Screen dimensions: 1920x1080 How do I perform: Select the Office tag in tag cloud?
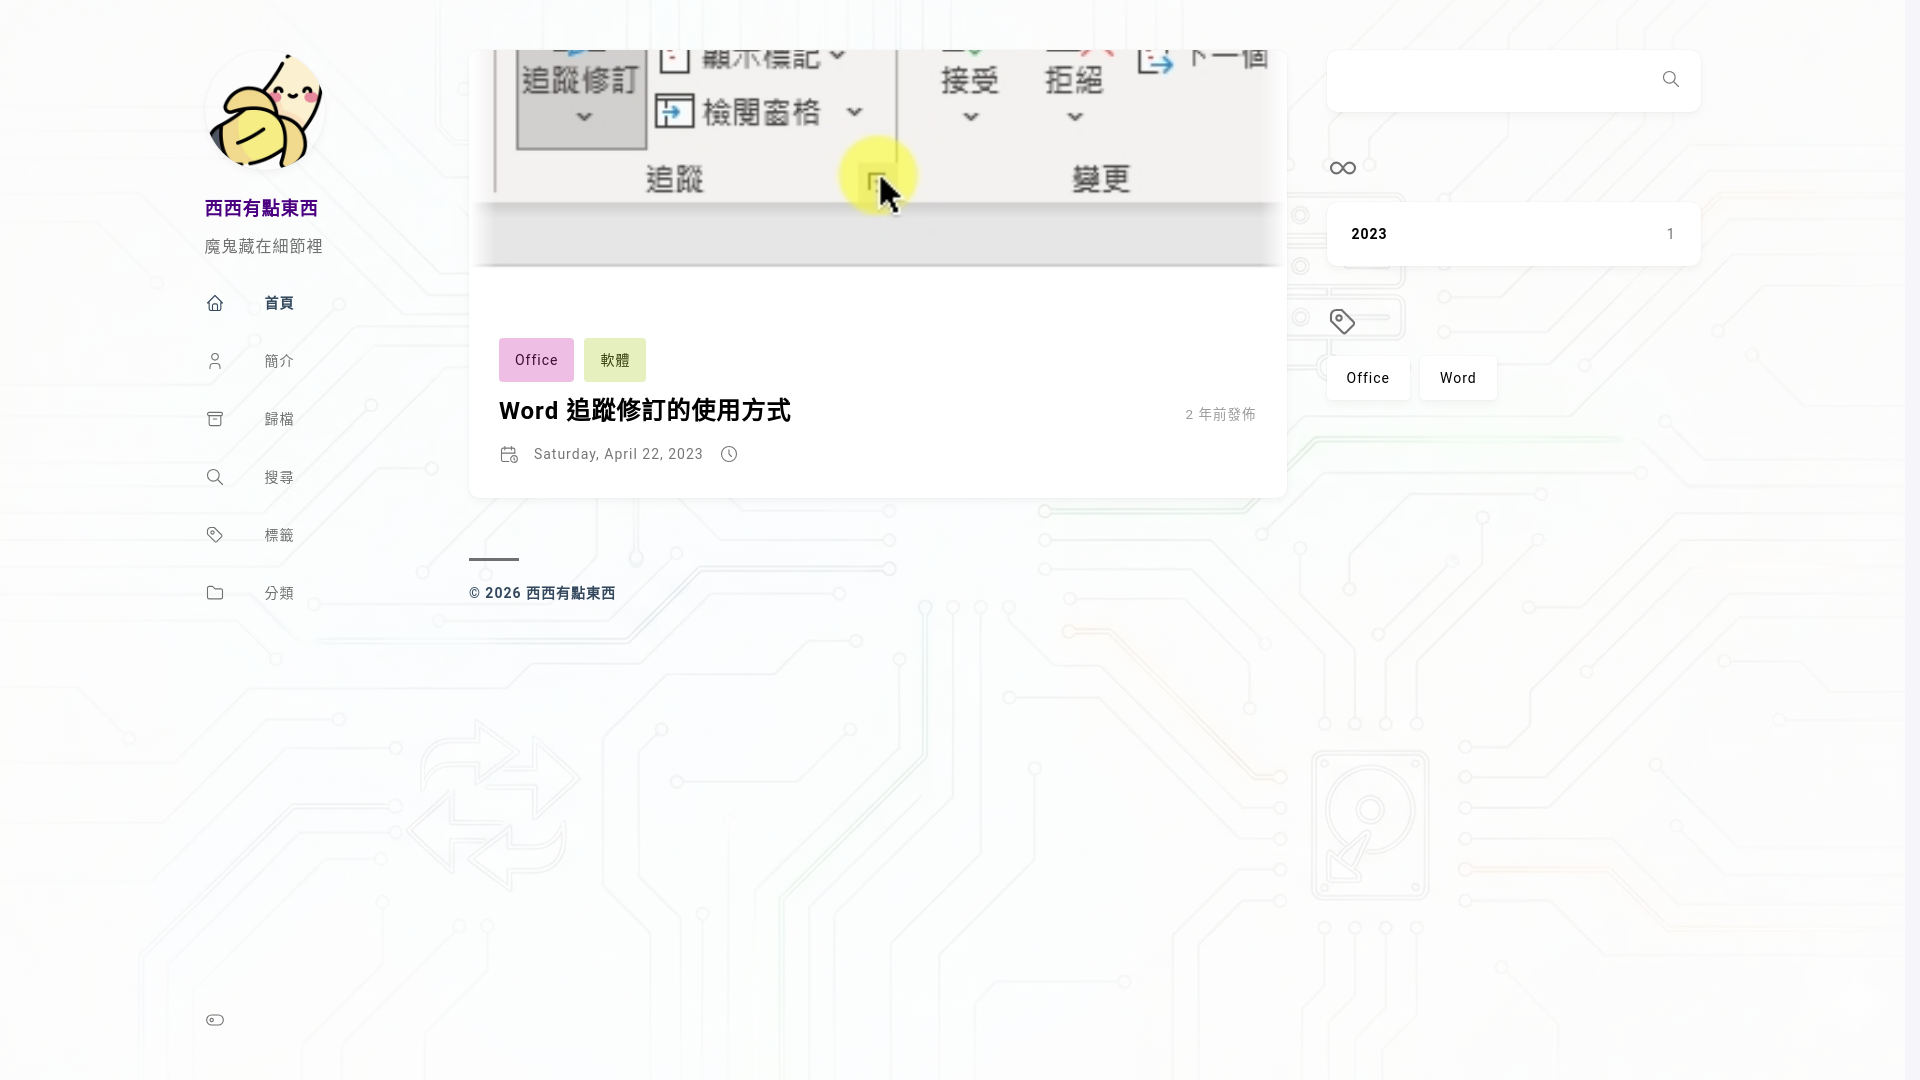[x=1368, y=378]
